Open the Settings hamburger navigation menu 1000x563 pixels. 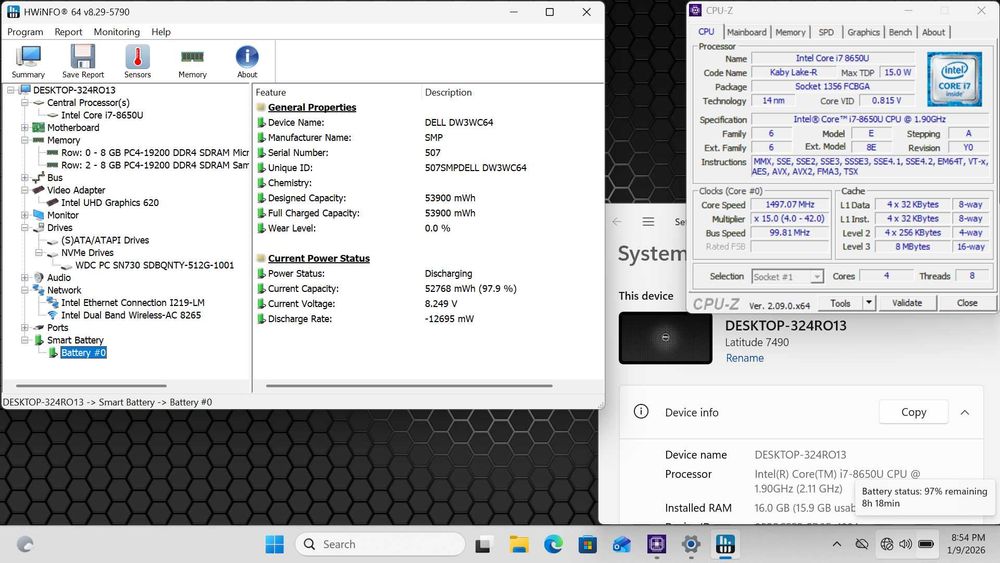649,222
